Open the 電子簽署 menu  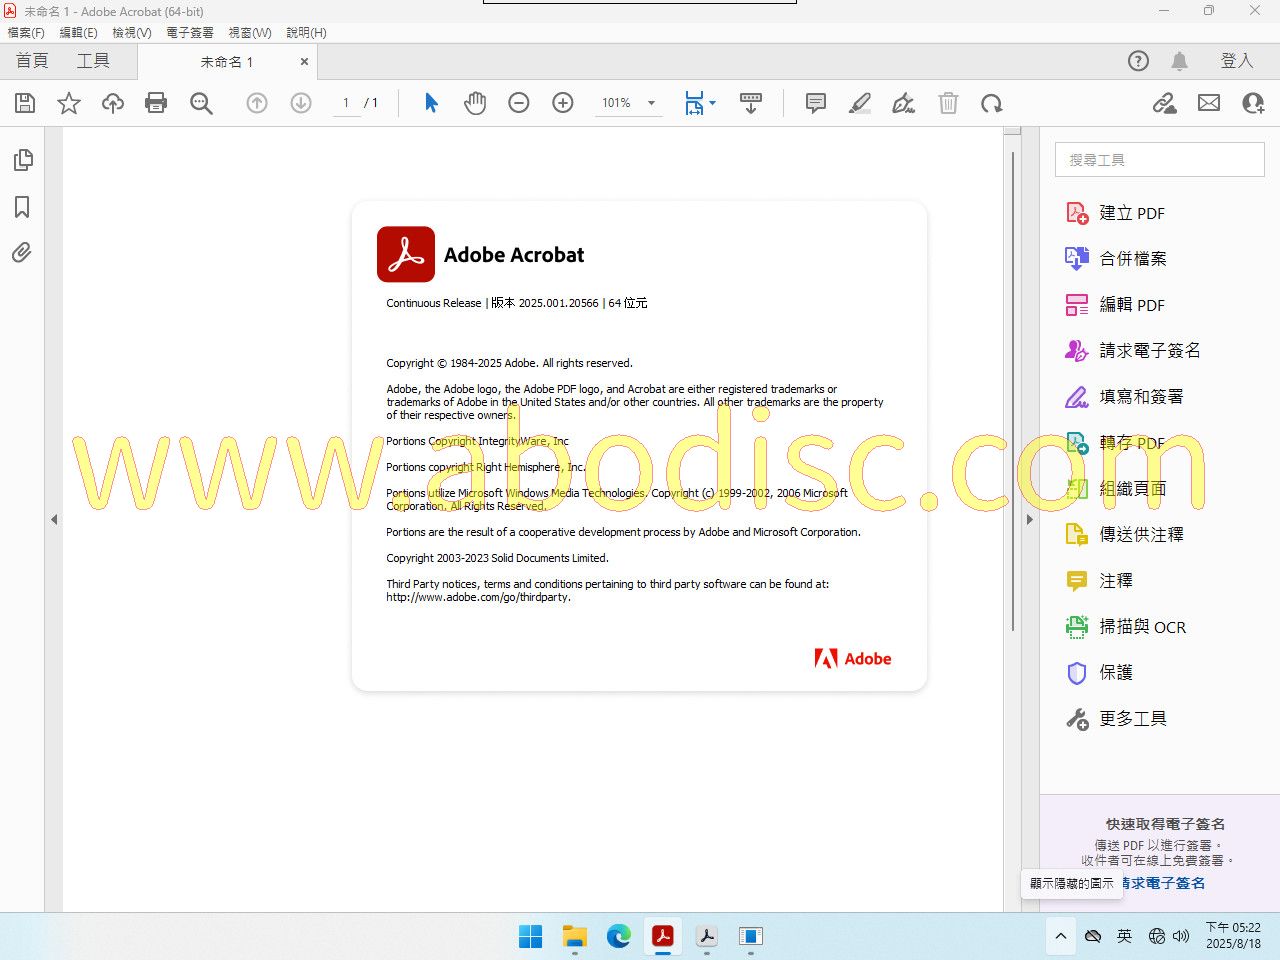[x=190, y=33]
